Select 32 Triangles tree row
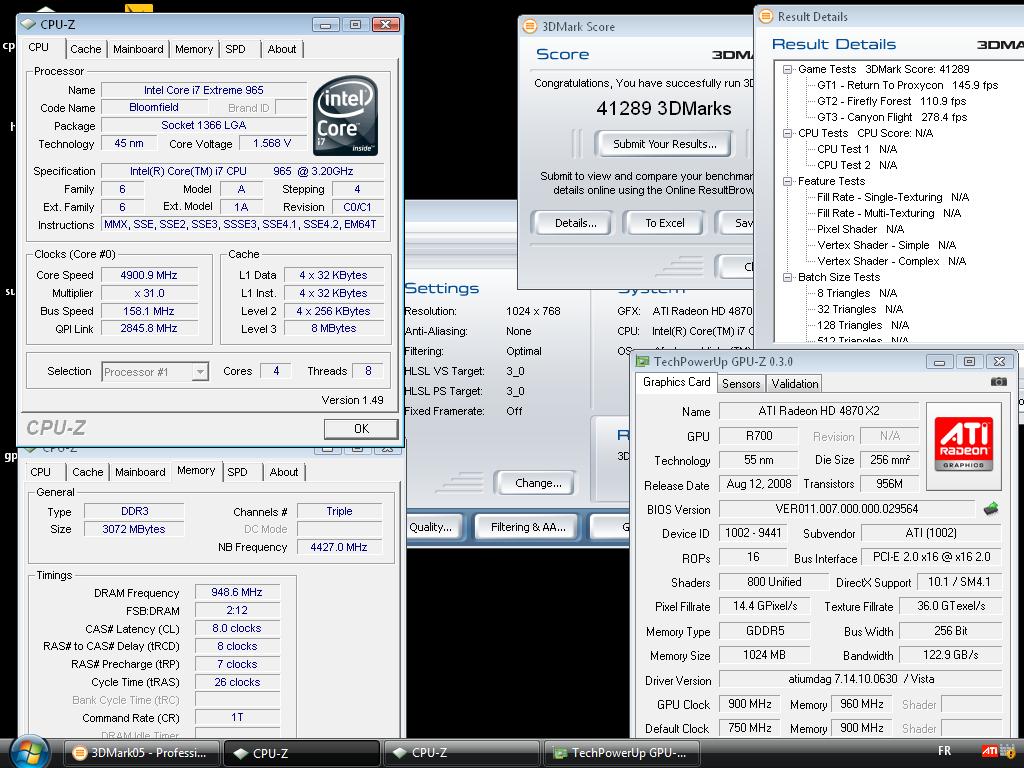This screenshot has height=768, width=1024. click(860, 310)
